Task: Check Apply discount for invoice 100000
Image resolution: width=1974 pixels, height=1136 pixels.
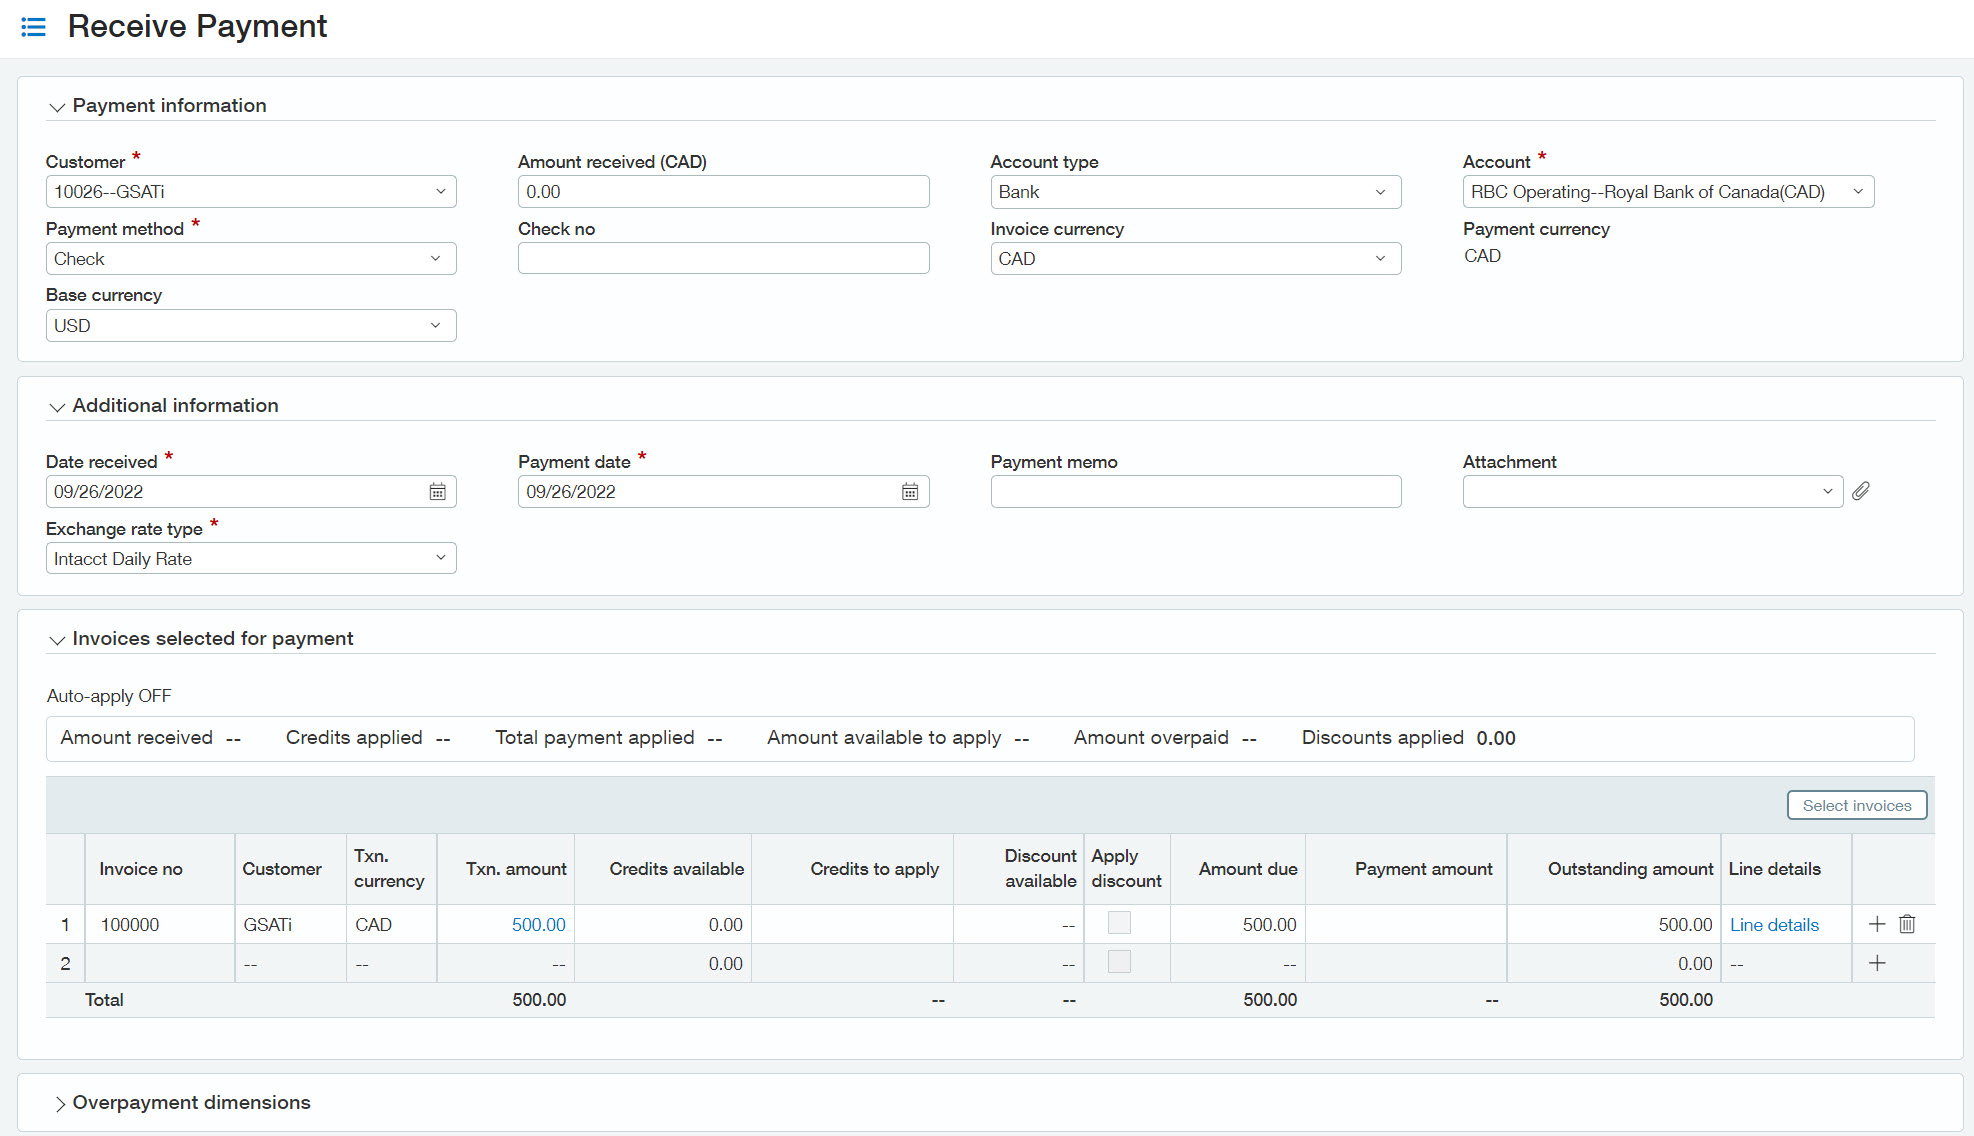Action: 1119,923
